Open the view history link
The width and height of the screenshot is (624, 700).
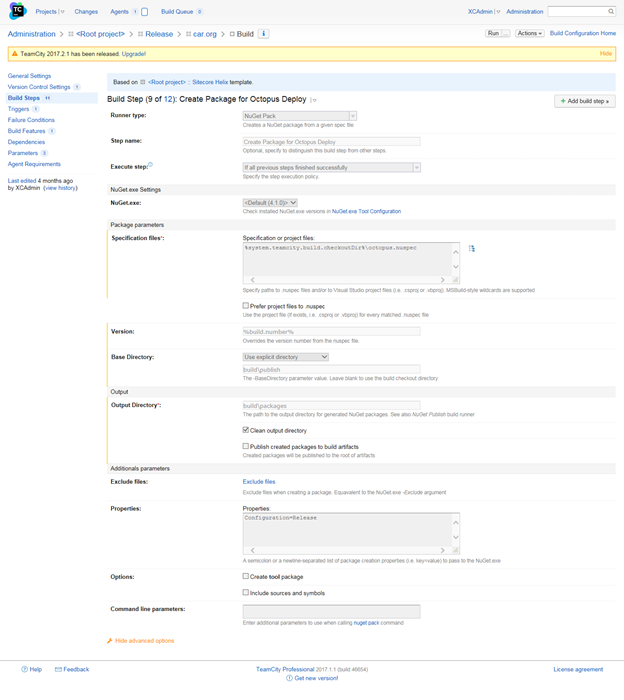pyautogui.click(x=60, y=188)
